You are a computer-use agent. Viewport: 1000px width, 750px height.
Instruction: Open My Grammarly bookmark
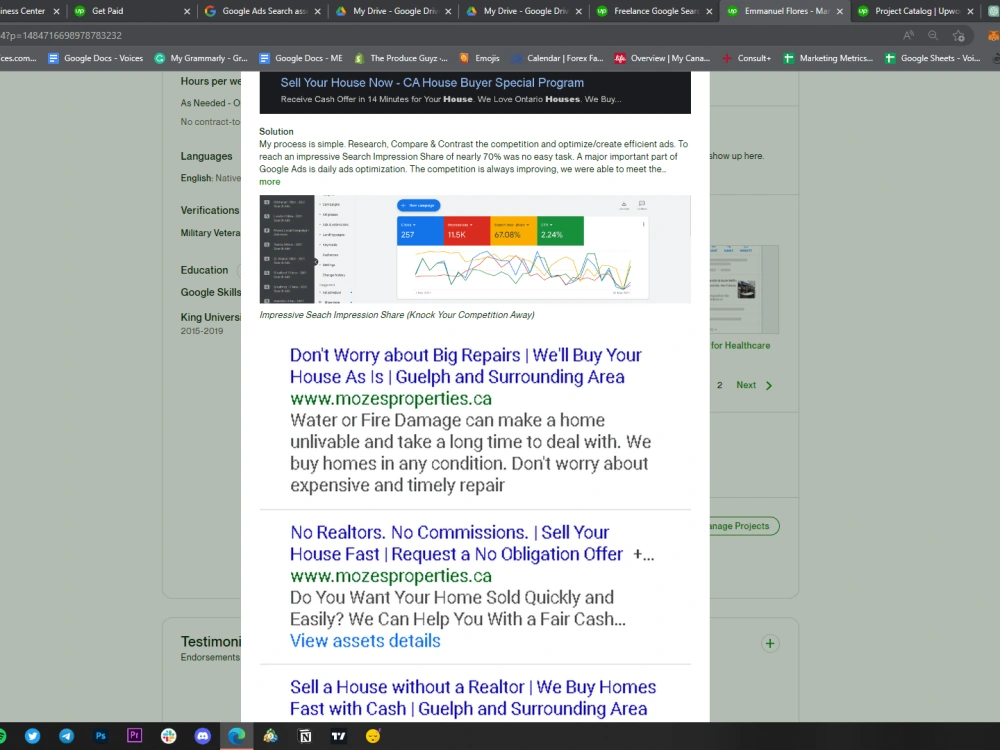(201, 58)
